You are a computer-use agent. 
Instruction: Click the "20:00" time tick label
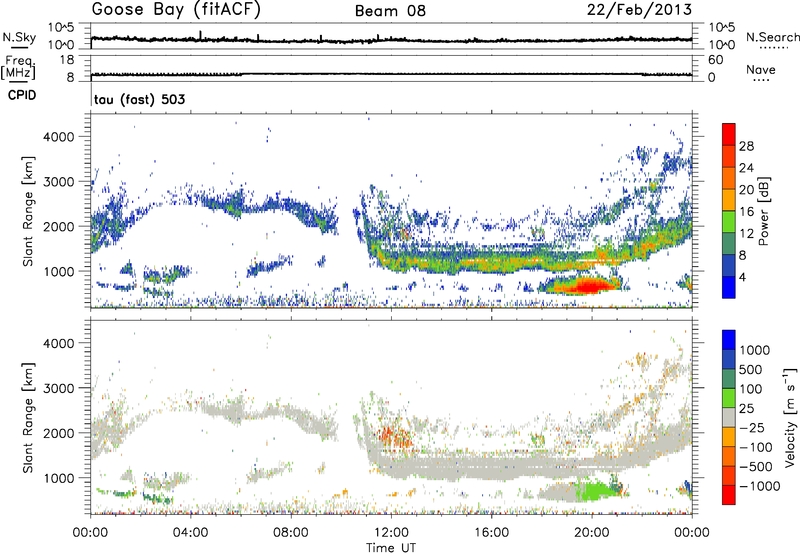[591, 533]
